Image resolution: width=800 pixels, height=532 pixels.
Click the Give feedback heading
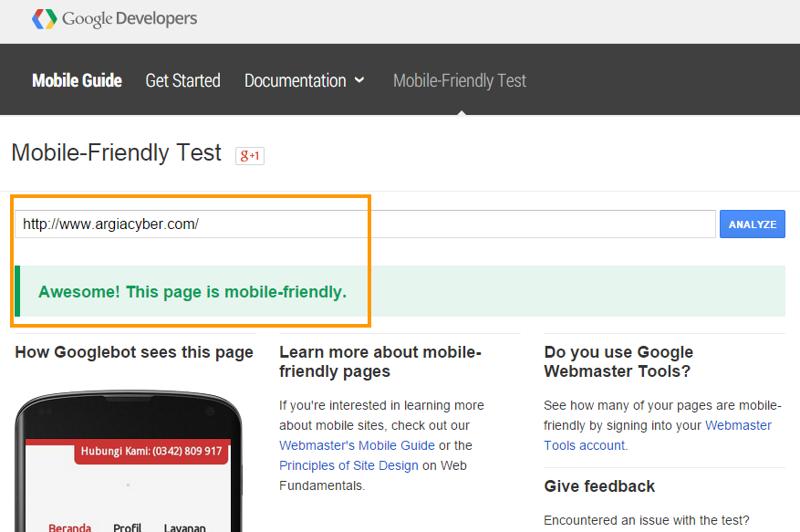(x=599, y=486)
